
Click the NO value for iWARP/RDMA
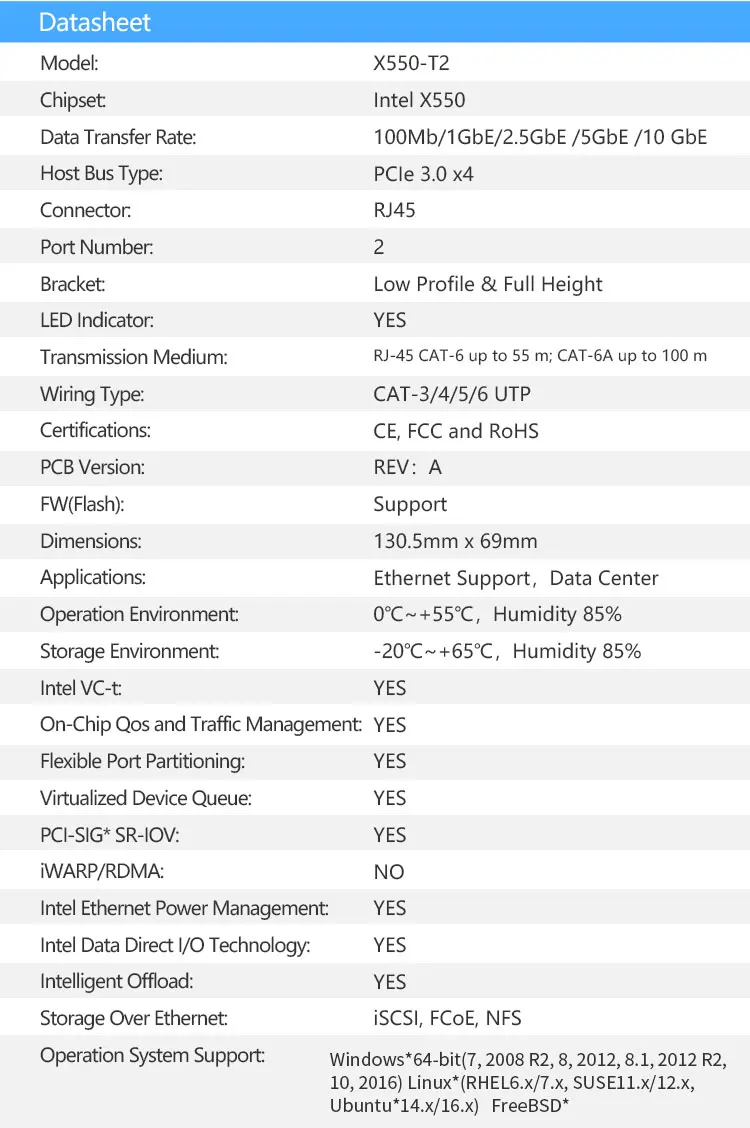click(x=388, y=872)
